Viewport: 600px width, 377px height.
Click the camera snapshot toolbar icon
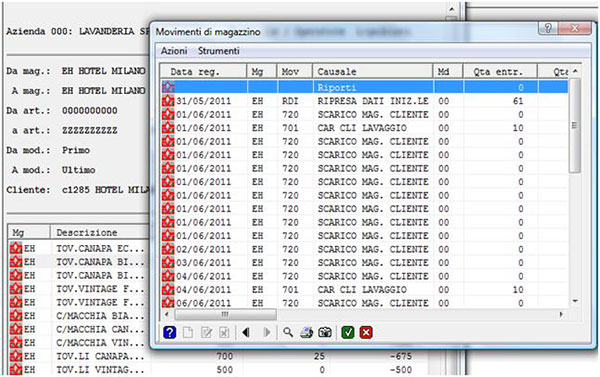coord(325,332)
